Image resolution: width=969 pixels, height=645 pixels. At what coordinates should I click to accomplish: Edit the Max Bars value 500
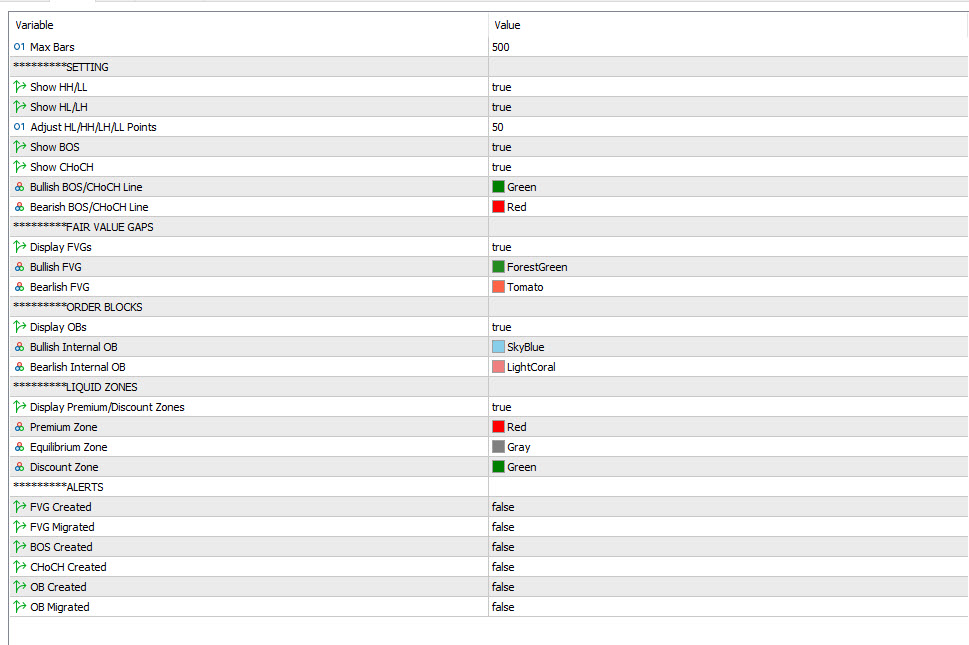click(x=501, y=47)
